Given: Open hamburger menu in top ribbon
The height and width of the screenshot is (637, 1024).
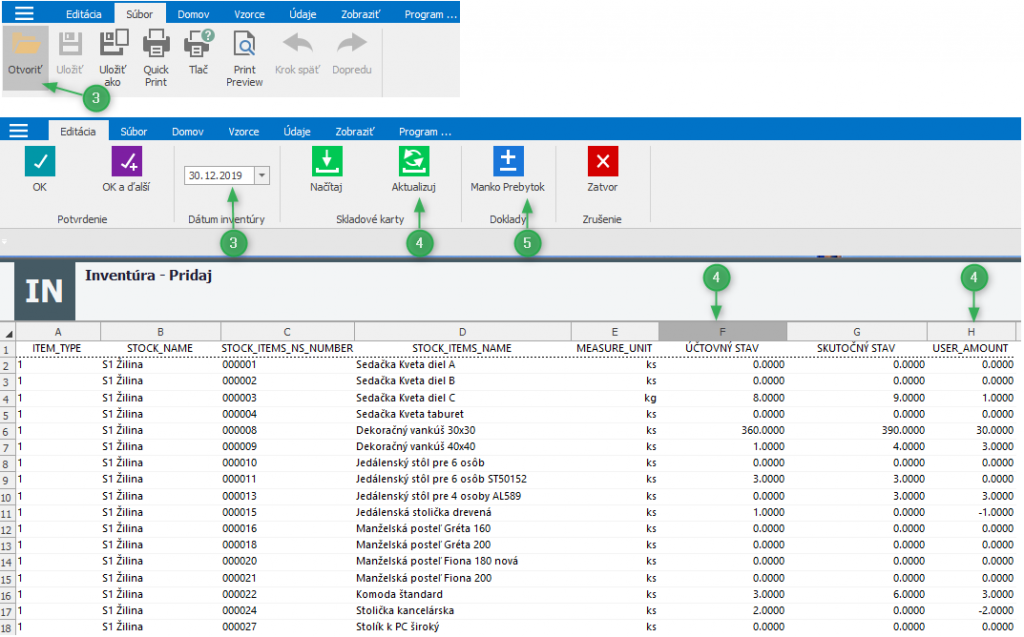Looking at the screenshot, I should pos(24,13).
